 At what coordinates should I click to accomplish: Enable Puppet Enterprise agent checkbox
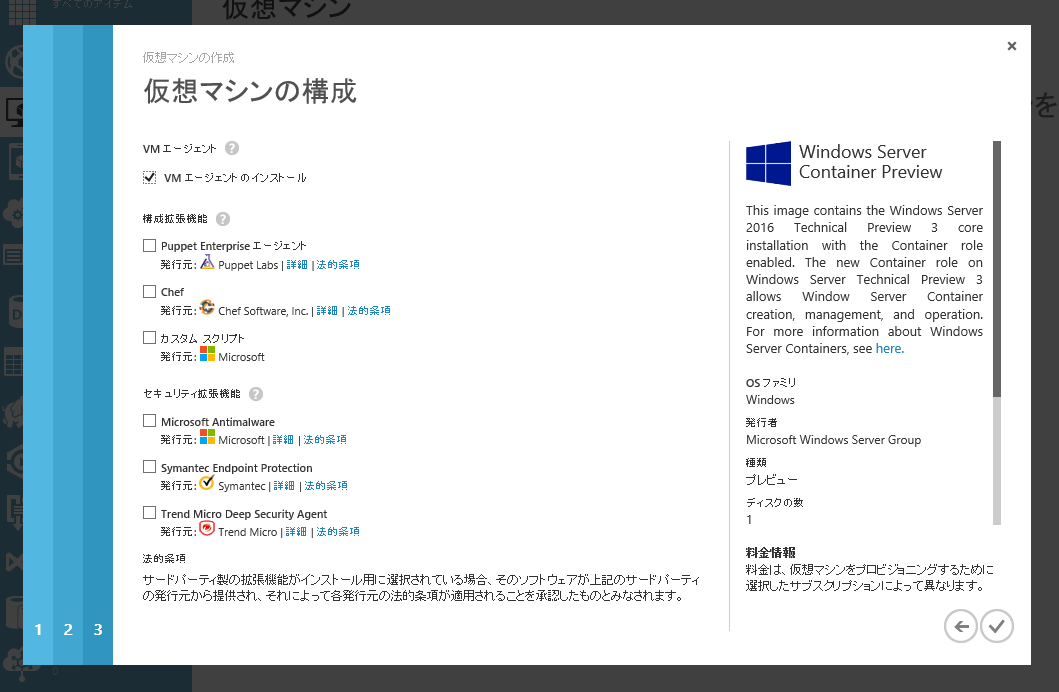pos(149,246)
